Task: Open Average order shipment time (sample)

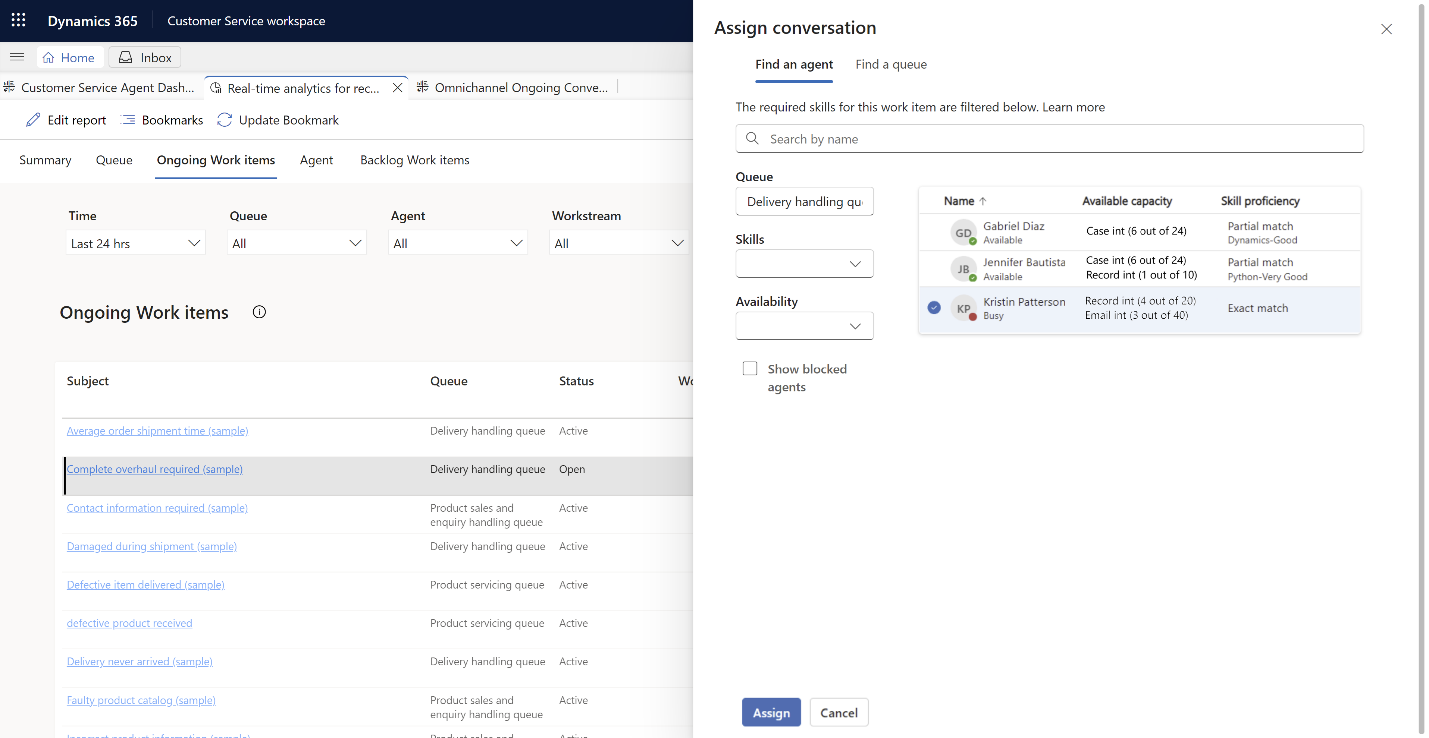Action: 157,431
